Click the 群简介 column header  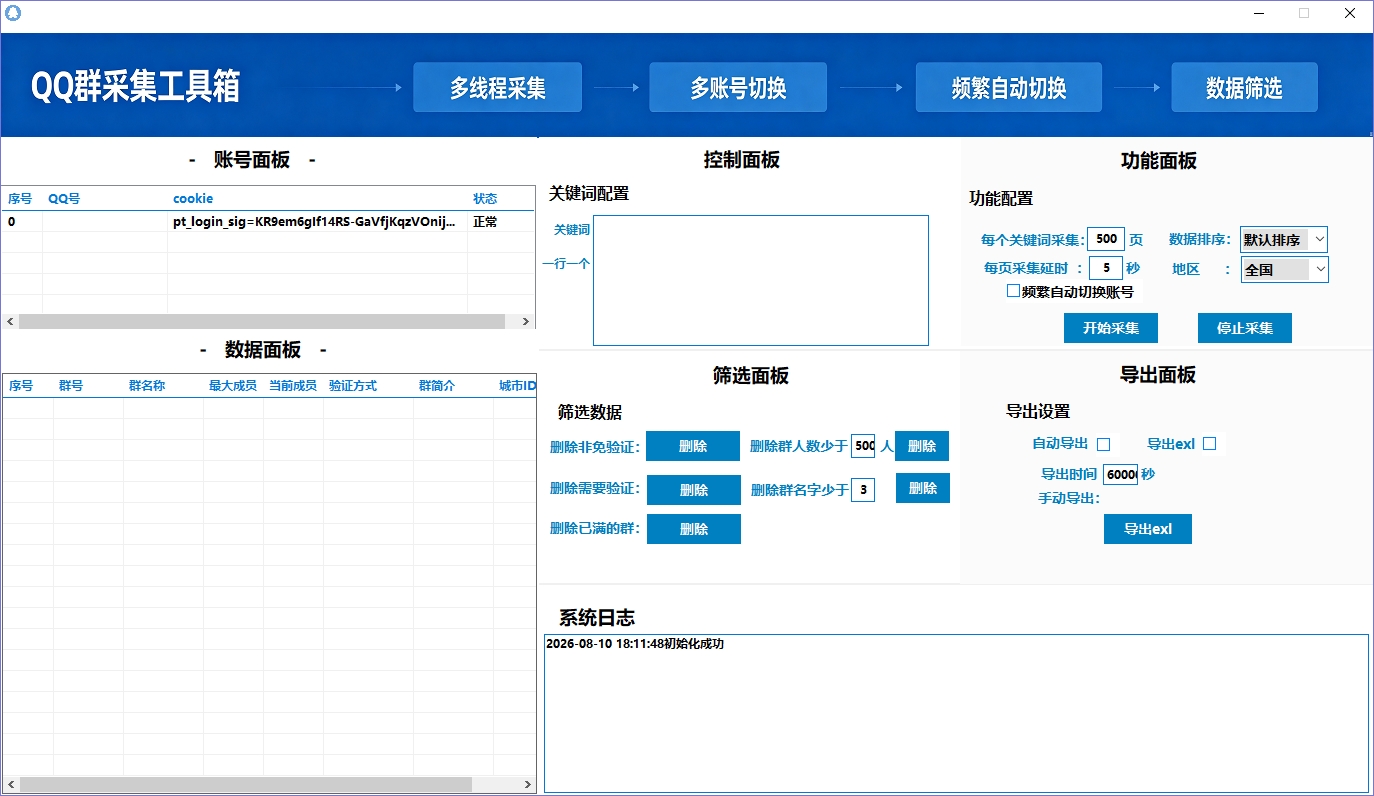(453, 386)
